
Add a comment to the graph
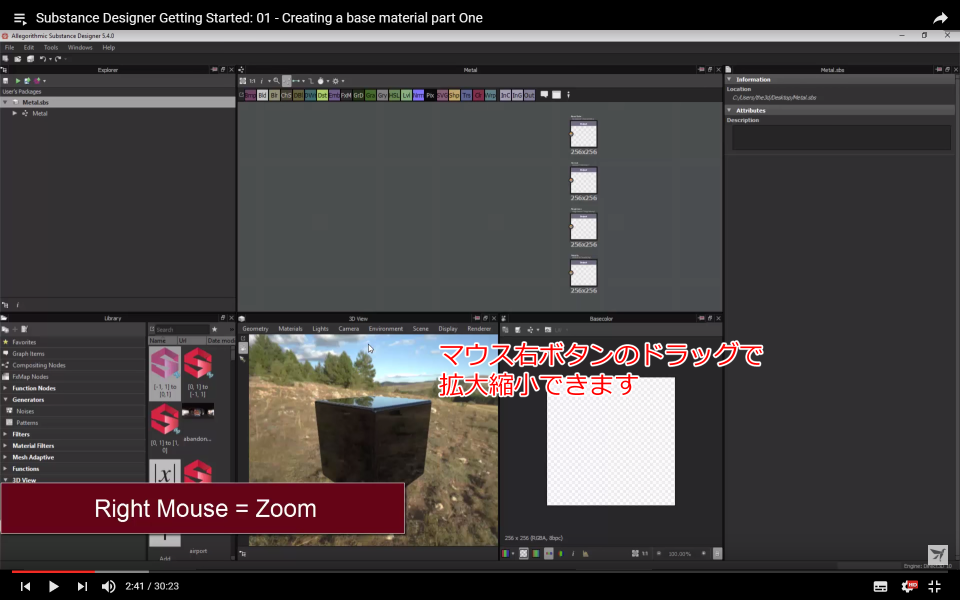[545, 95]
